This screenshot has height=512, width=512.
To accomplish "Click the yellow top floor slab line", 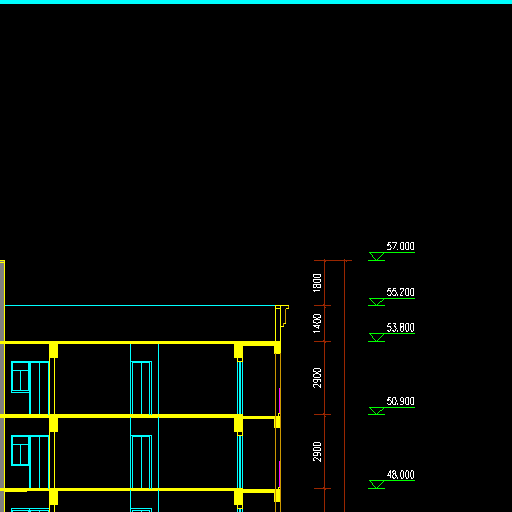I will tap(140, 343).
